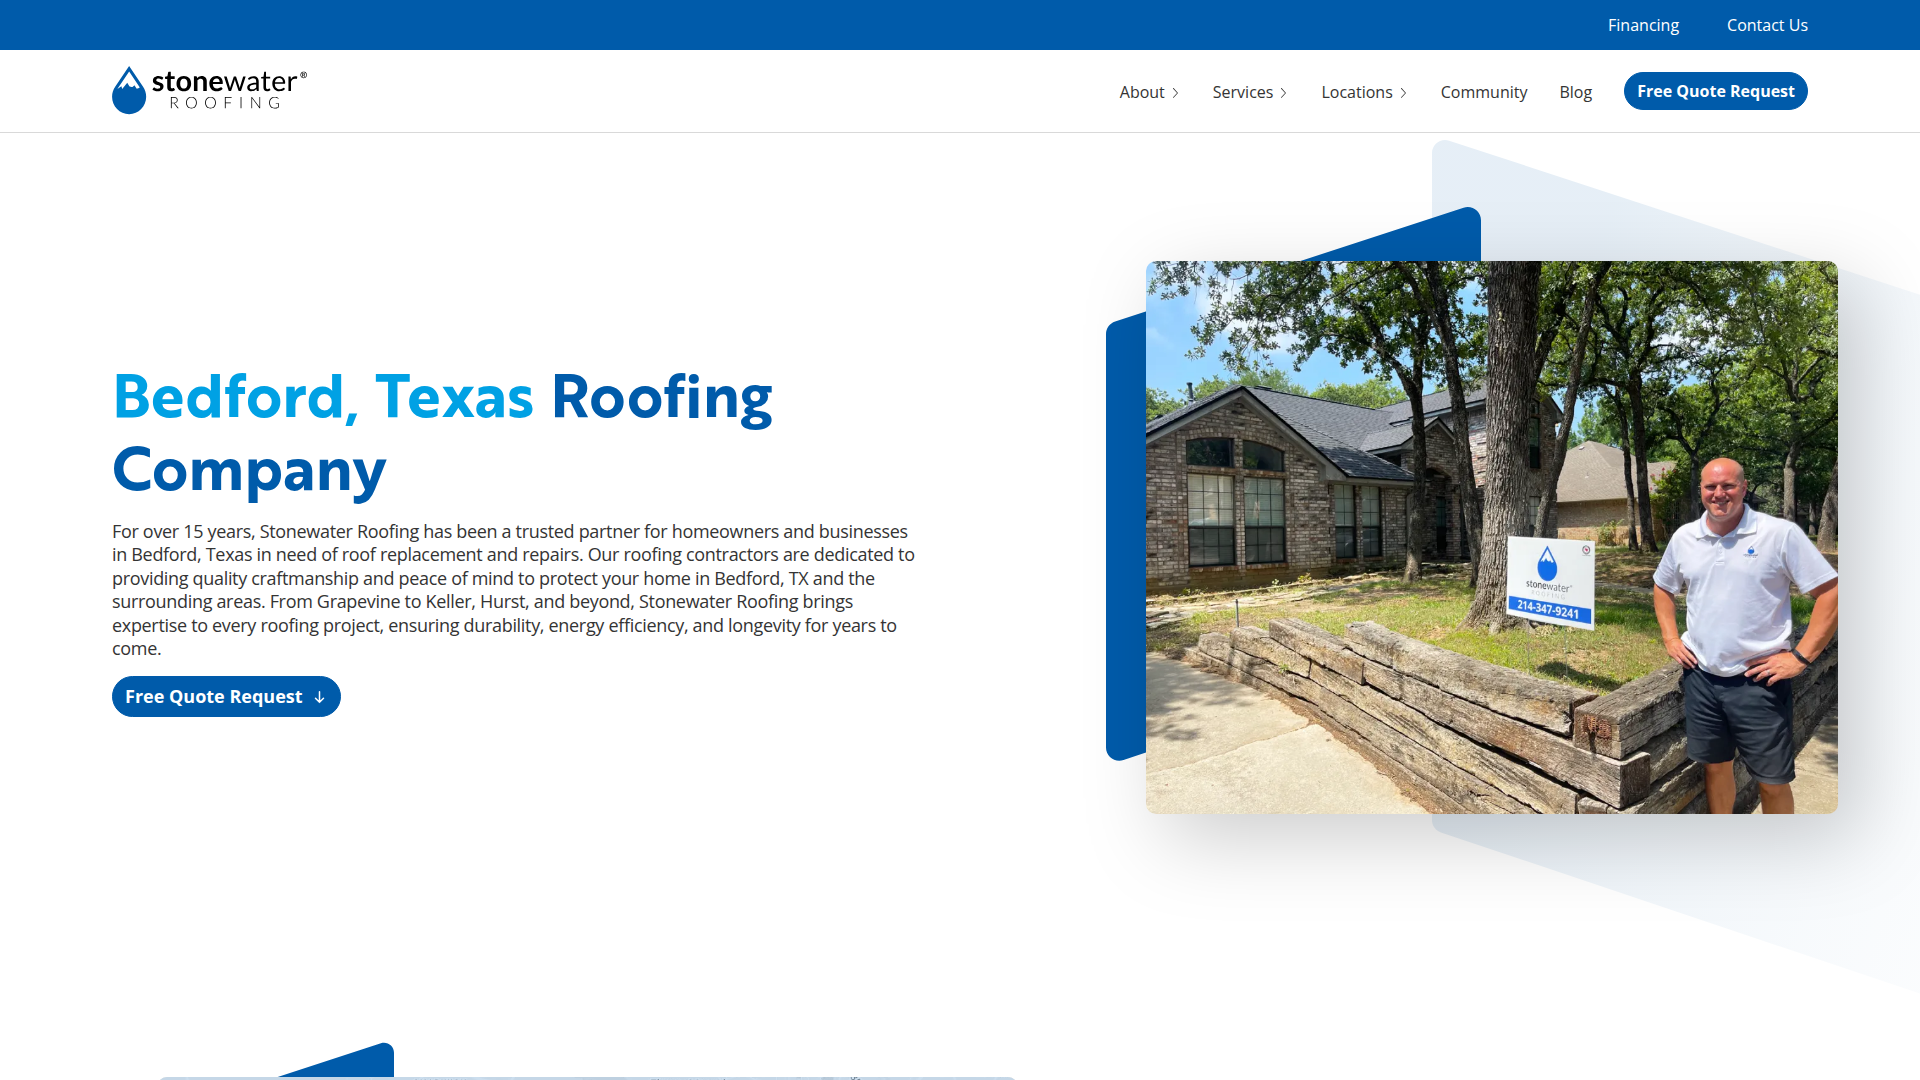Open the About menu item
Image resolution: width=1920 pixels, height=1080 pixels.
point(1142,92)
